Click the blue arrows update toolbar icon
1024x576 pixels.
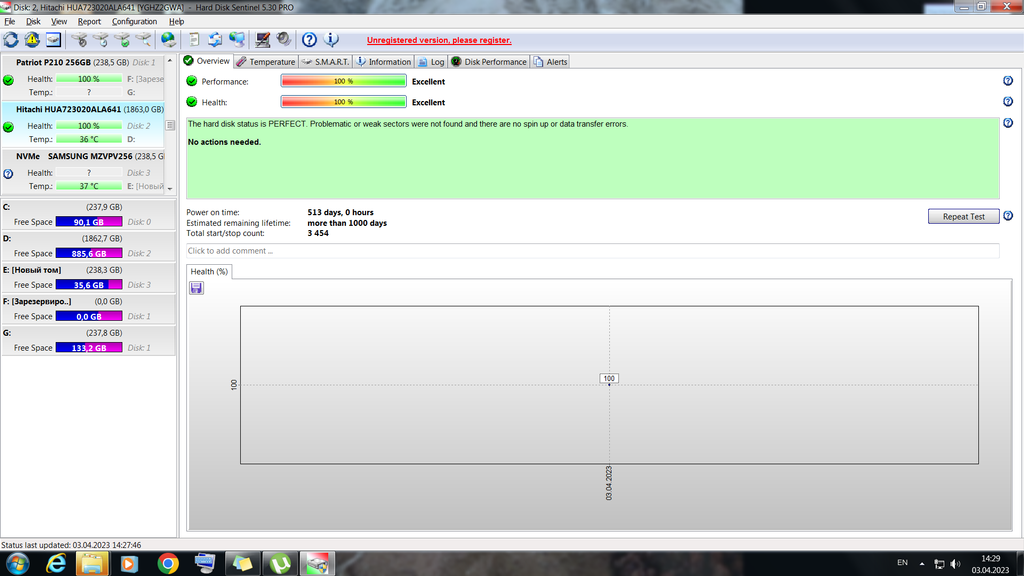[x=215, y=40]
